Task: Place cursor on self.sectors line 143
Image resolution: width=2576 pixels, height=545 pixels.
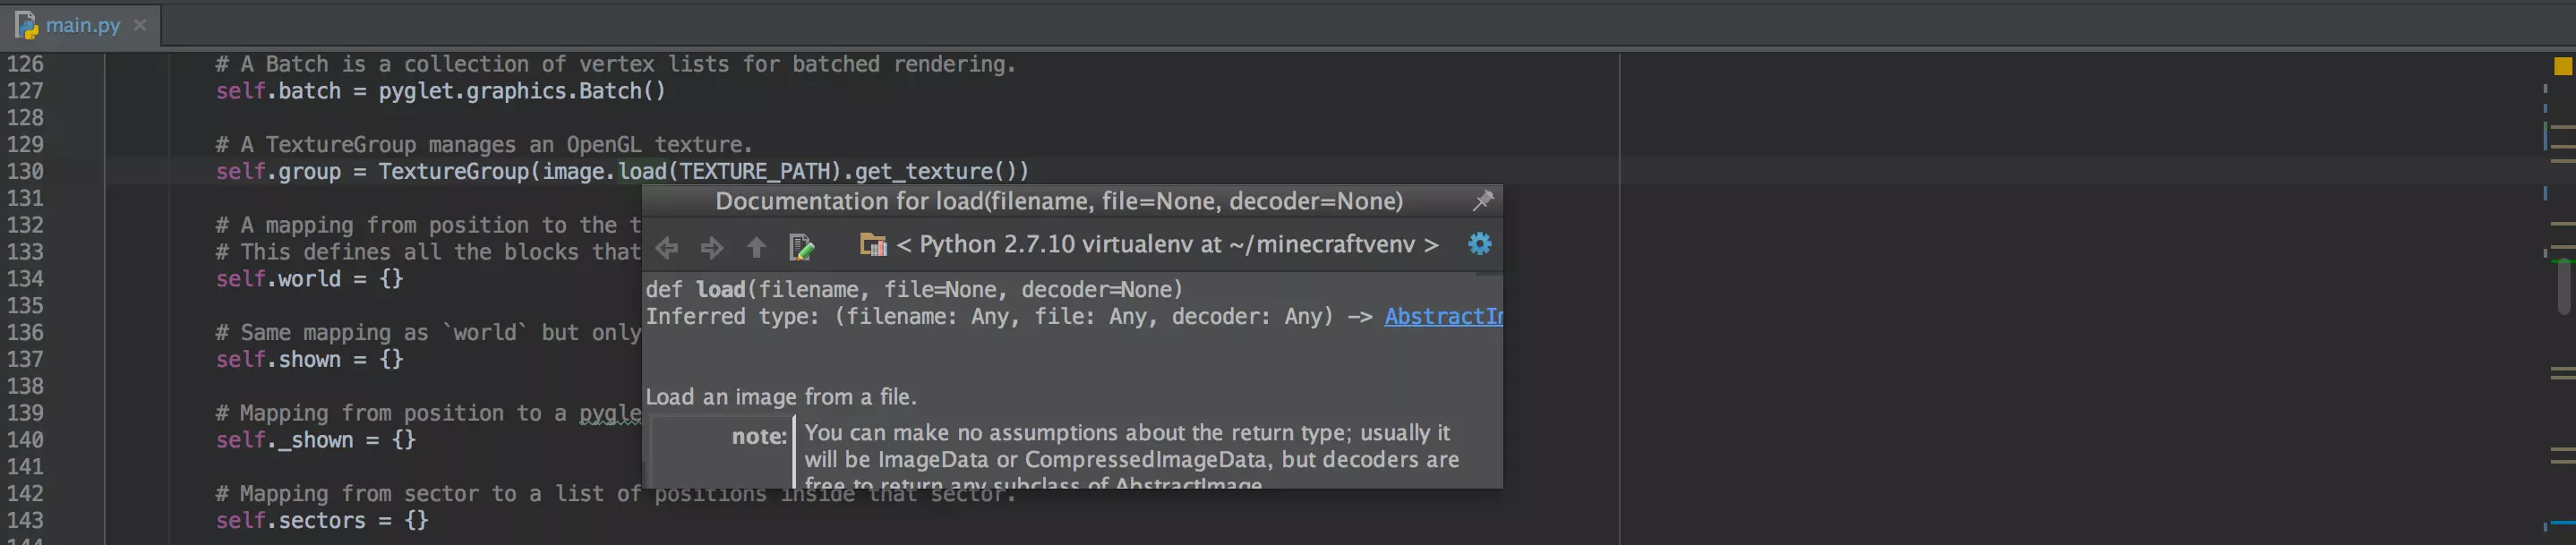Action: 321,521
